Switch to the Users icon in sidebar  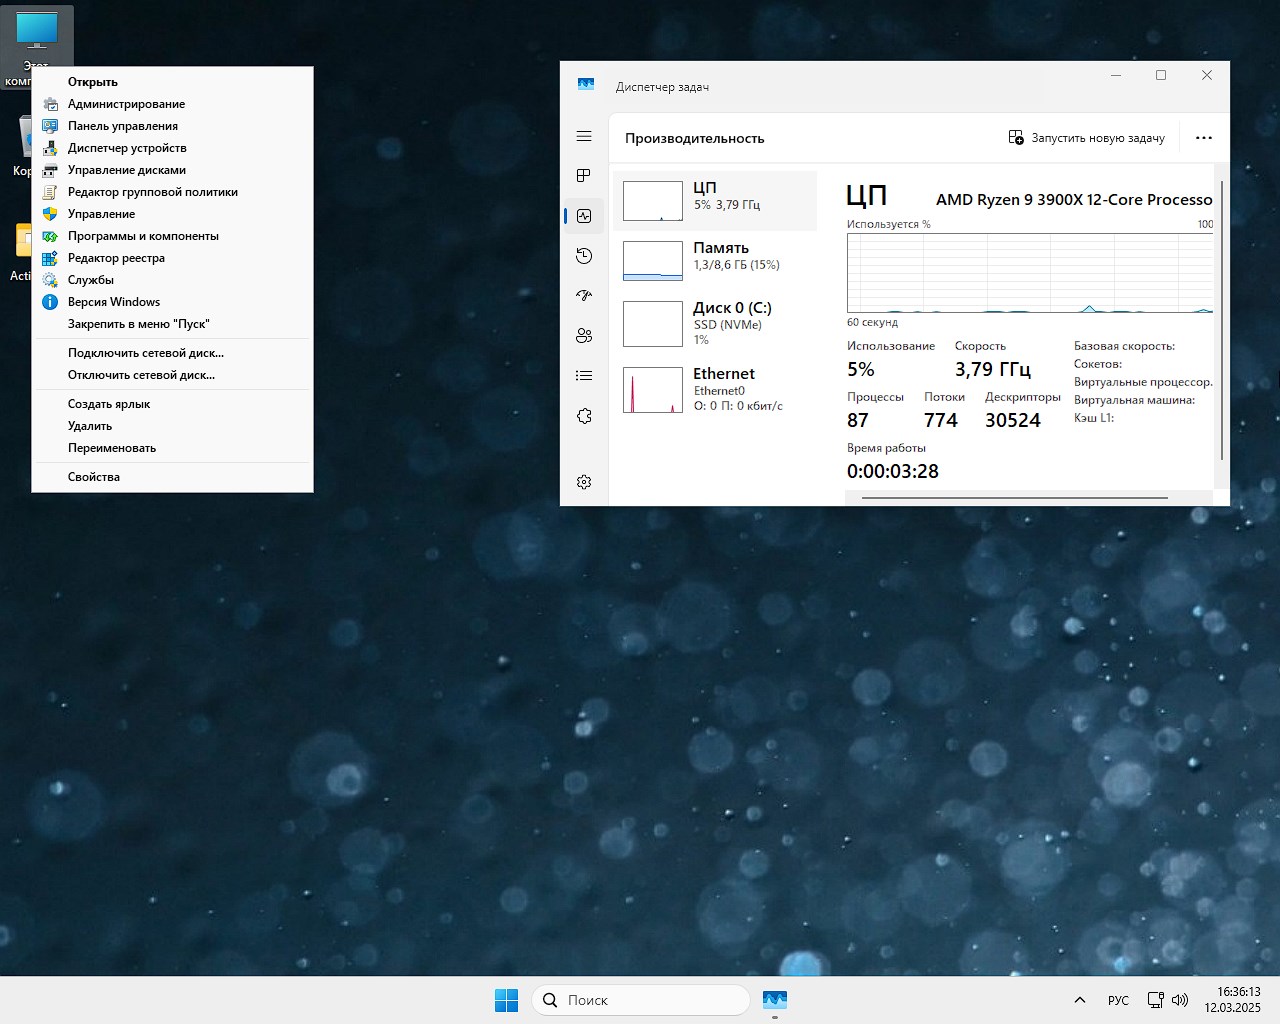click(x=584, y=336)
